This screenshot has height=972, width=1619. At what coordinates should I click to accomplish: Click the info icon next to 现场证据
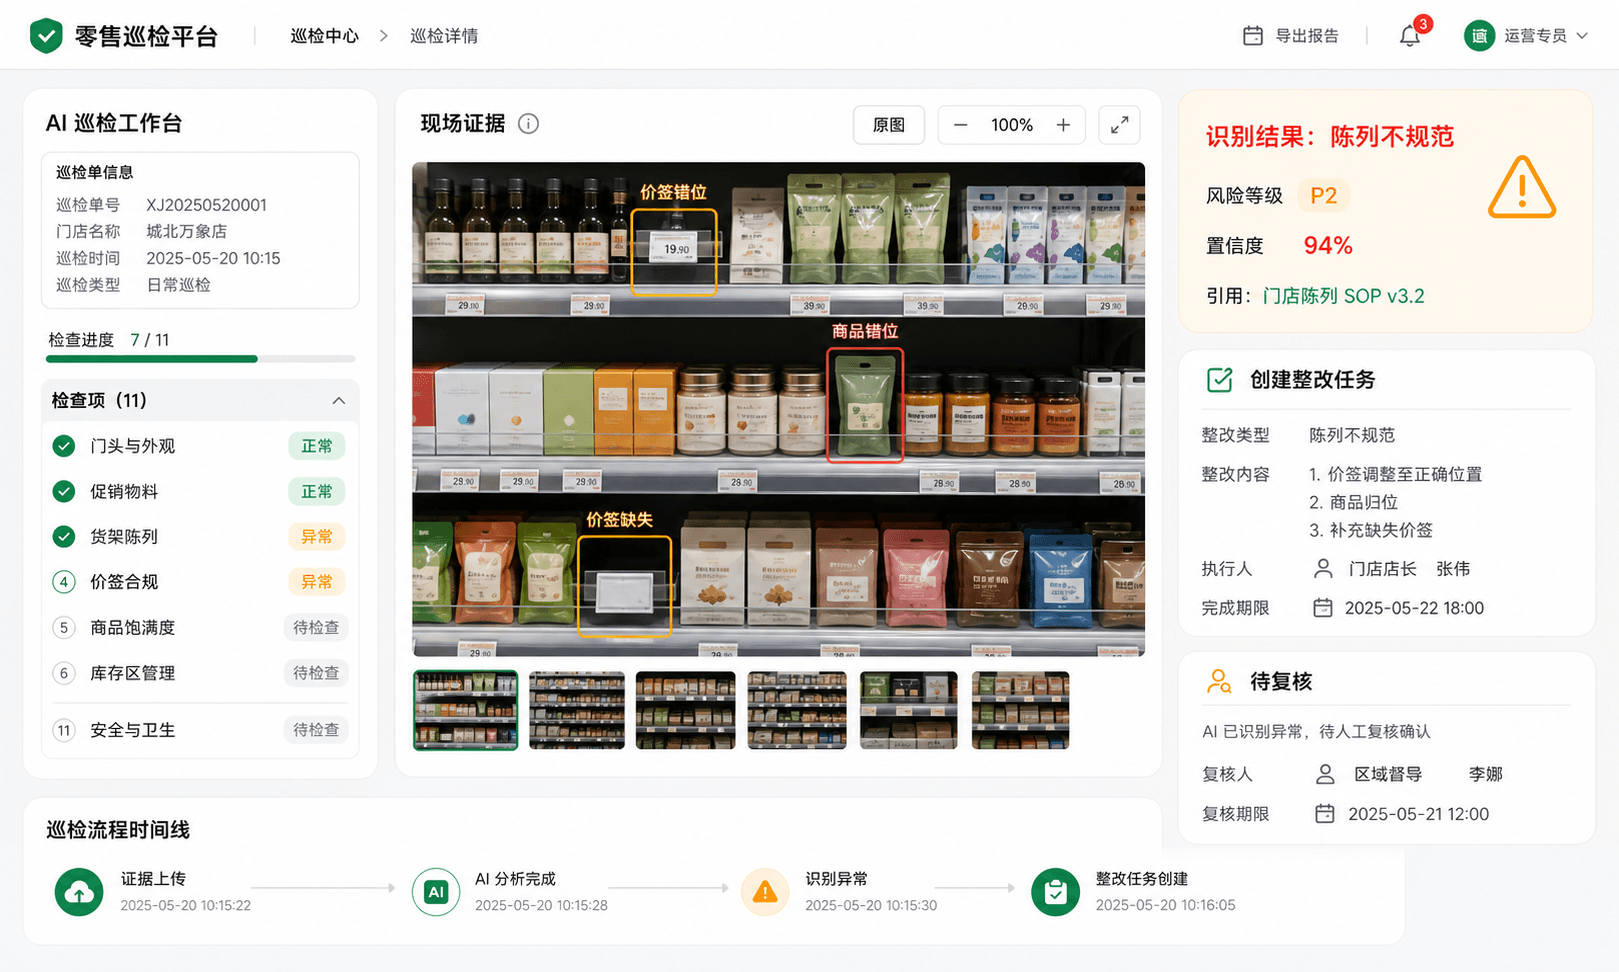pyautogui.click(x=529, y=123)
